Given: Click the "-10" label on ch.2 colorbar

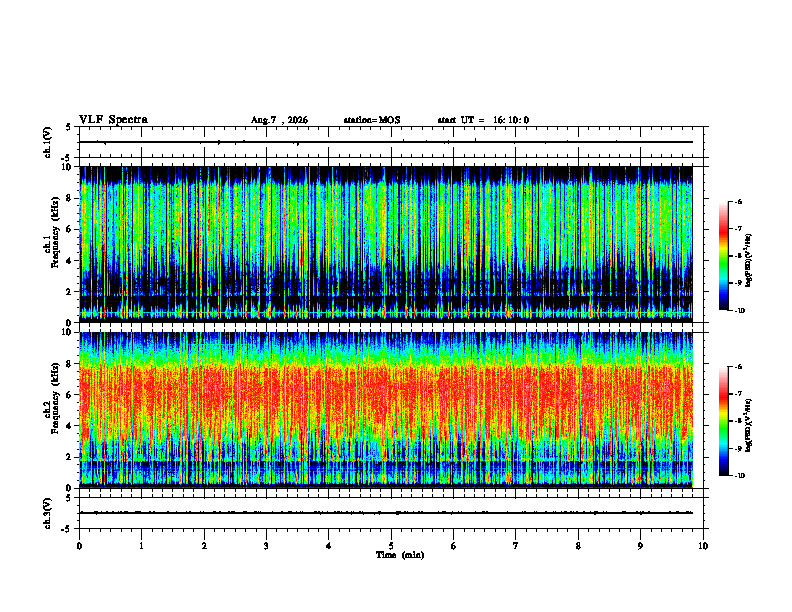Looking at the screenshot, I should (739, 476).
